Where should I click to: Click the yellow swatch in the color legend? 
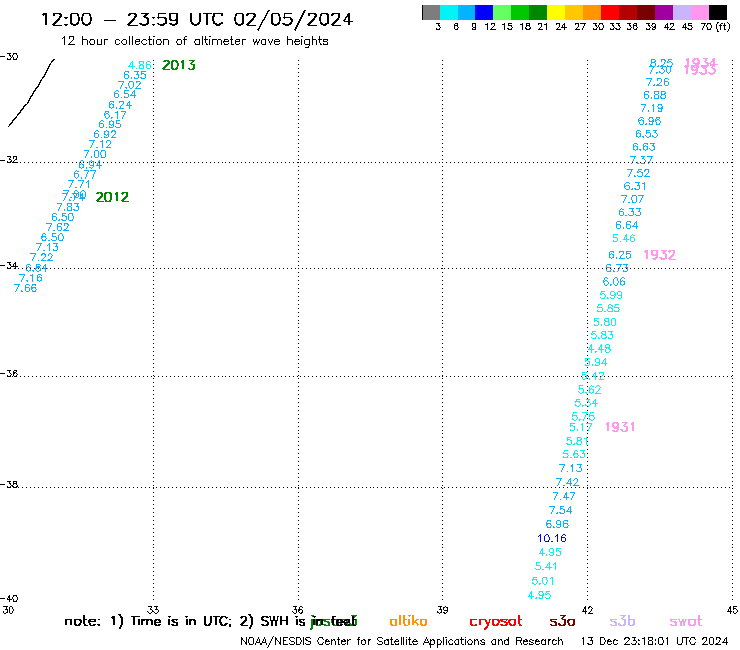[x=556, y=12]
